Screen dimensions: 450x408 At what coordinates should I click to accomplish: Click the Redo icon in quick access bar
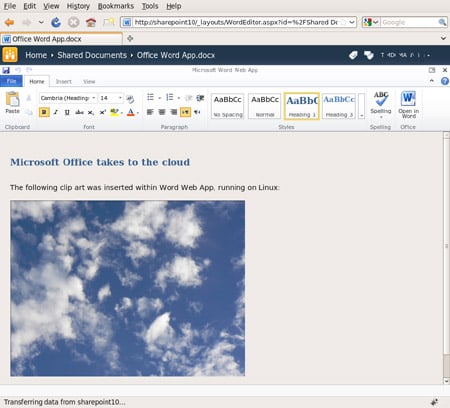point(29,70)
